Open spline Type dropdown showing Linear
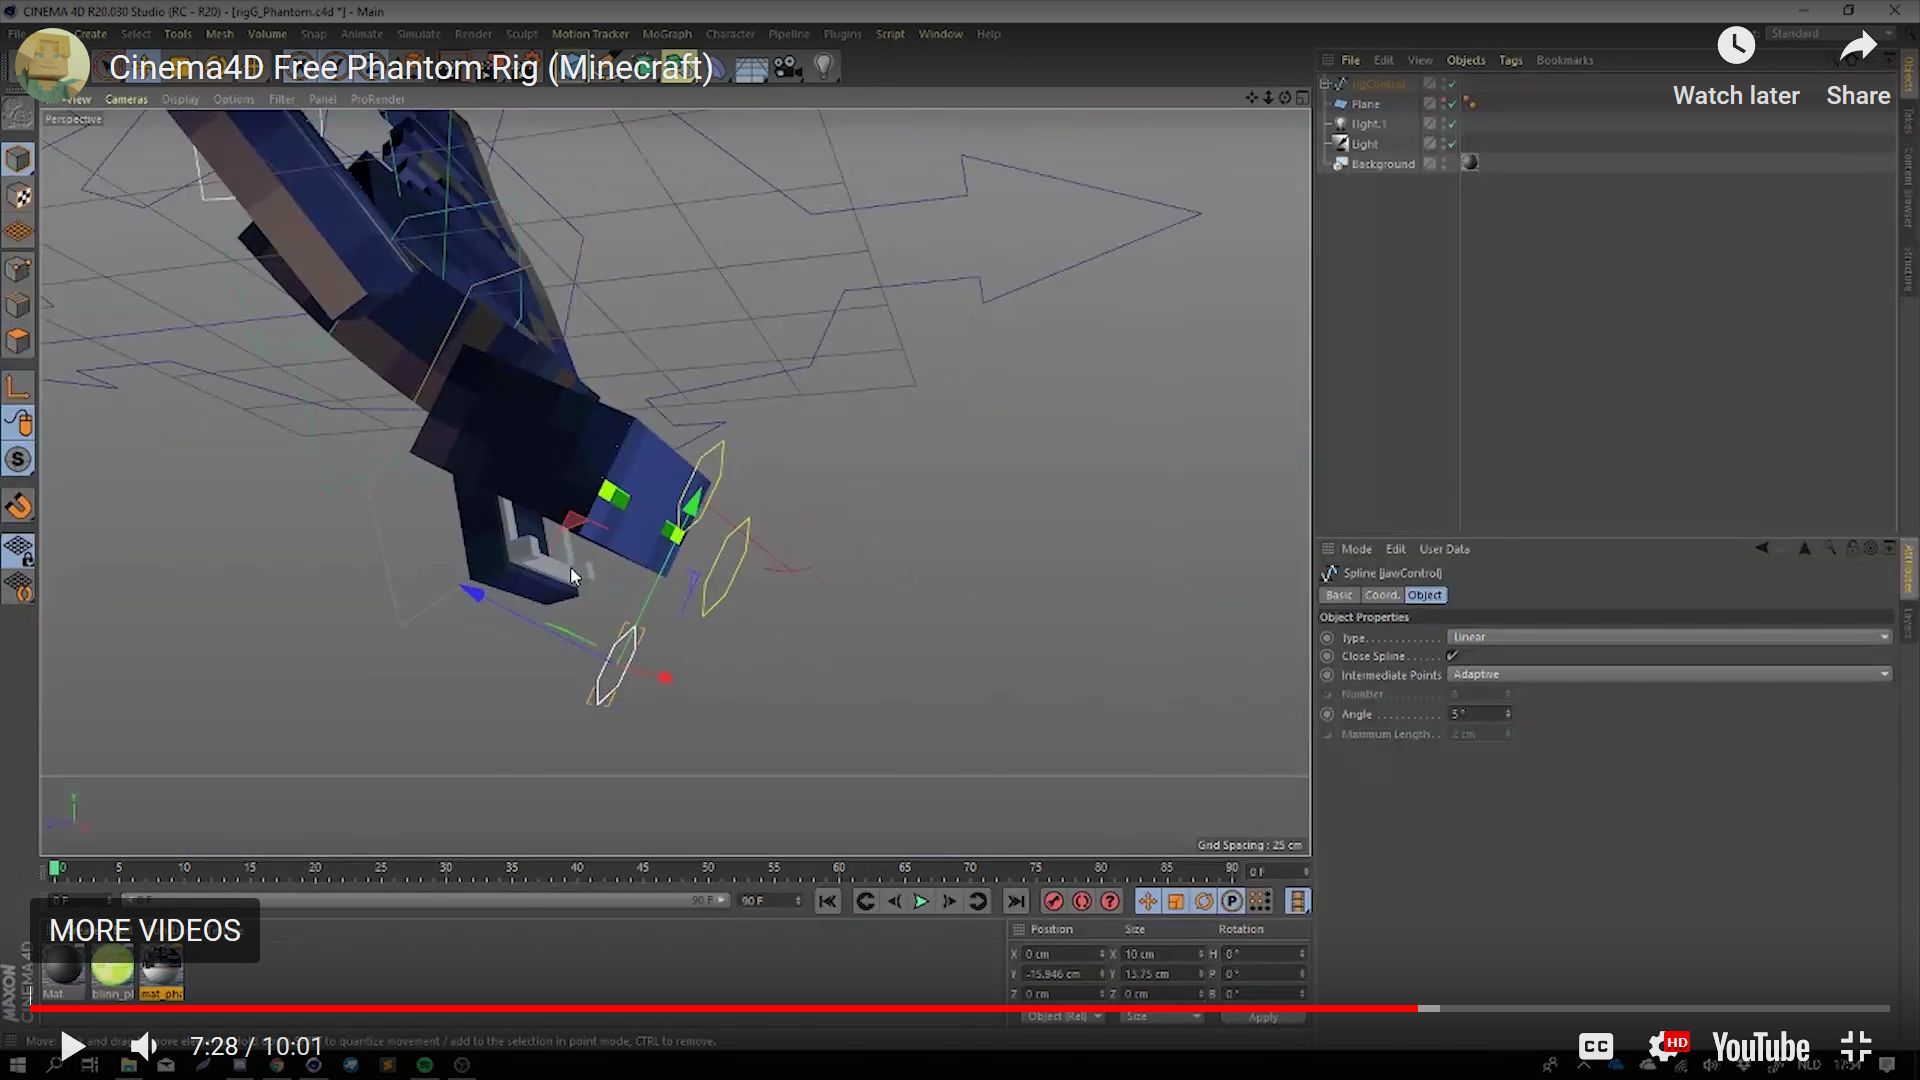Screen dimensions: 1920x1080 [x=1669, y=637]
